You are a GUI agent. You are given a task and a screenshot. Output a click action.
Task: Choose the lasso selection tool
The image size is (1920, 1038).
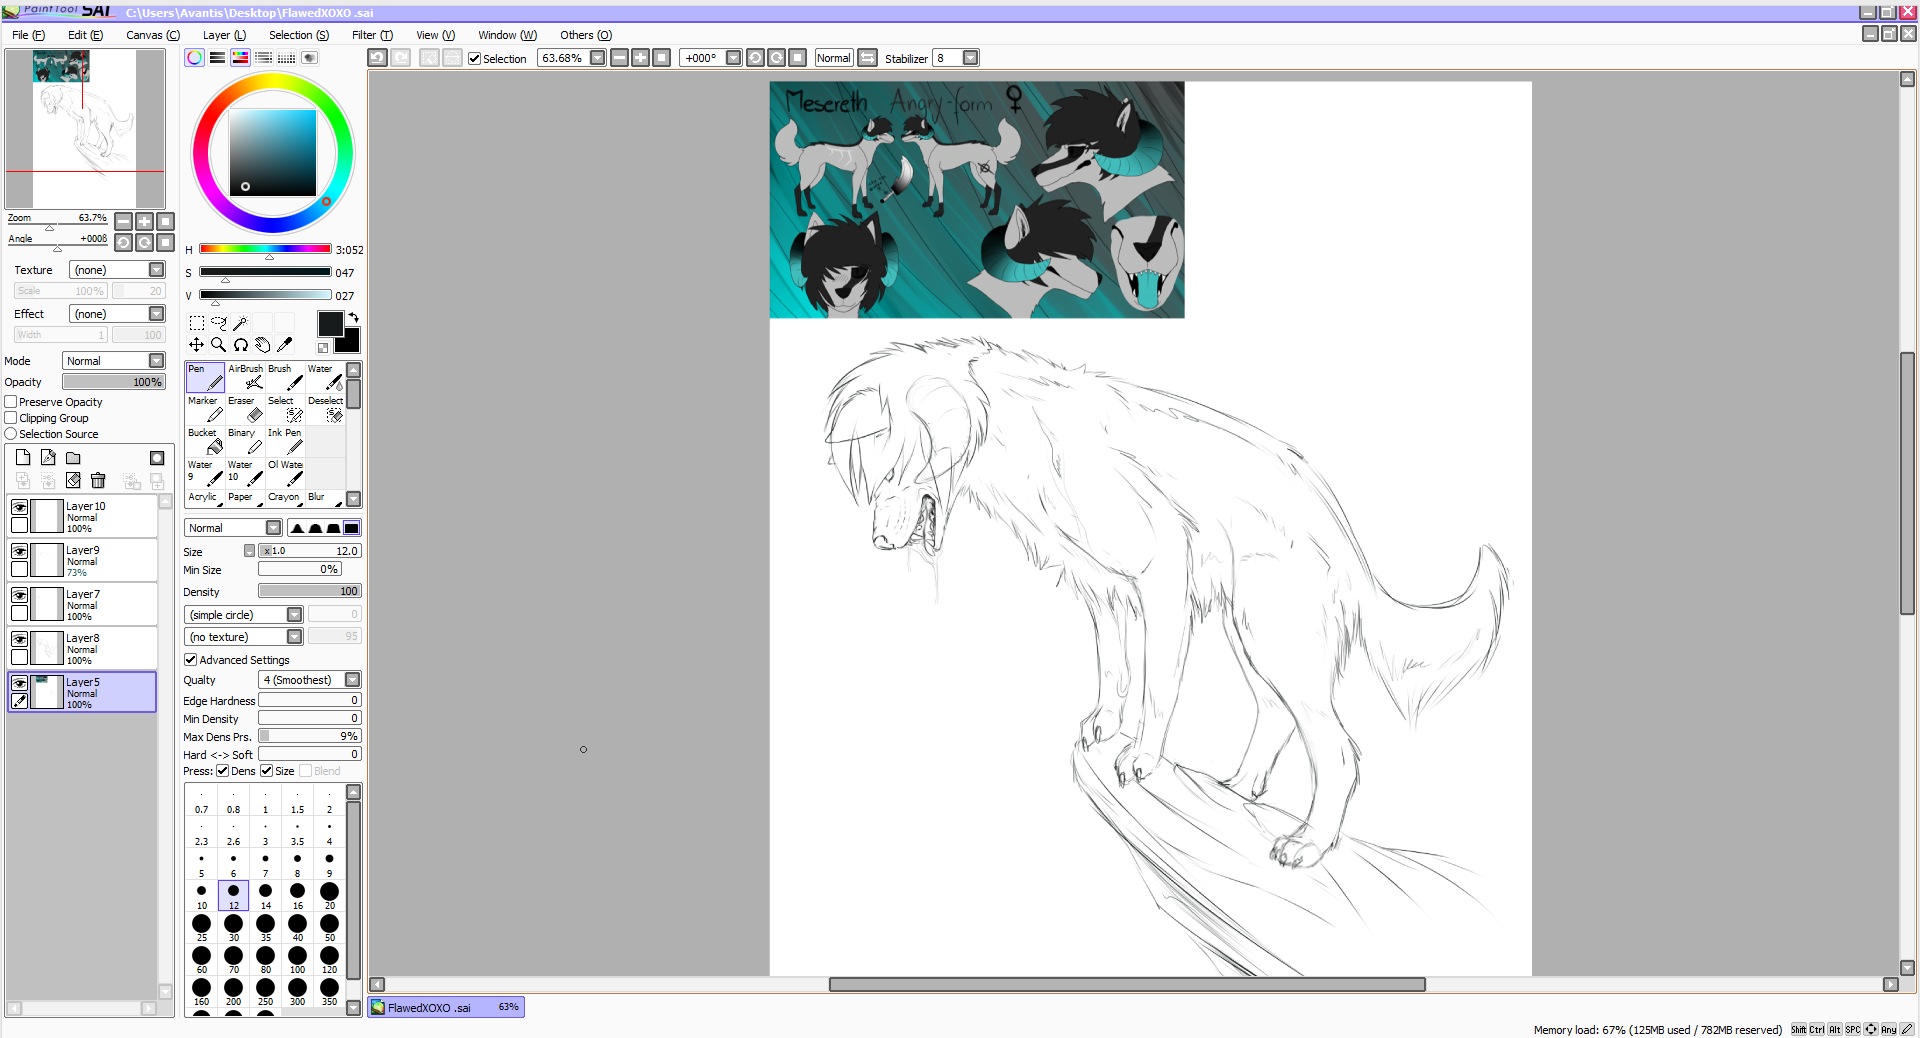pyautogui.click(x=219, y=323)
